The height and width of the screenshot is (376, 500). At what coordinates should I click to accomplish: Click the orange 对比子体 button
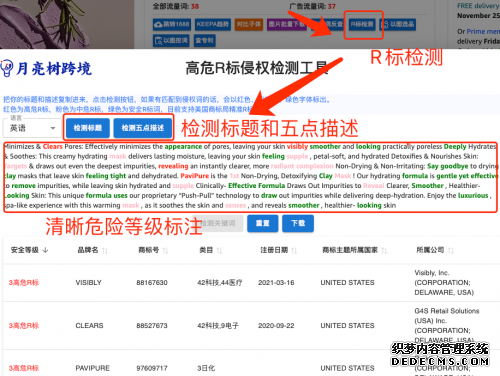coord(249,24)
